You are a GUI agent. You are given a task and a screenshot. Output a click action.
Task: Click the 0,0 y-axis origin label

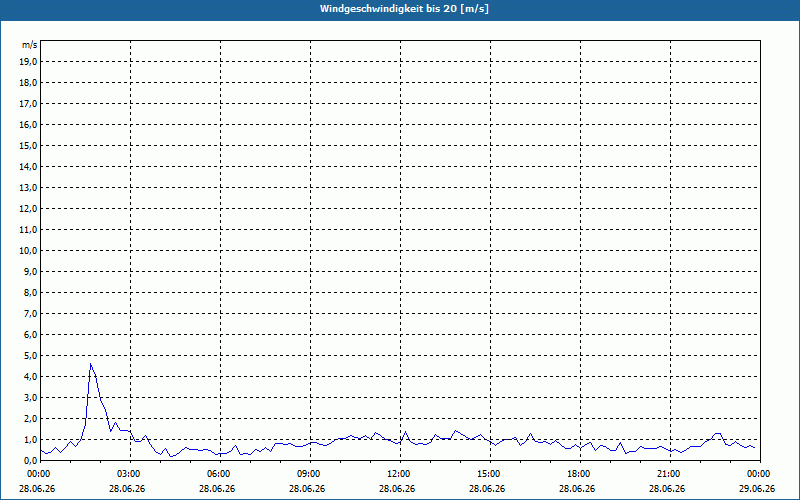click(31, 460)
